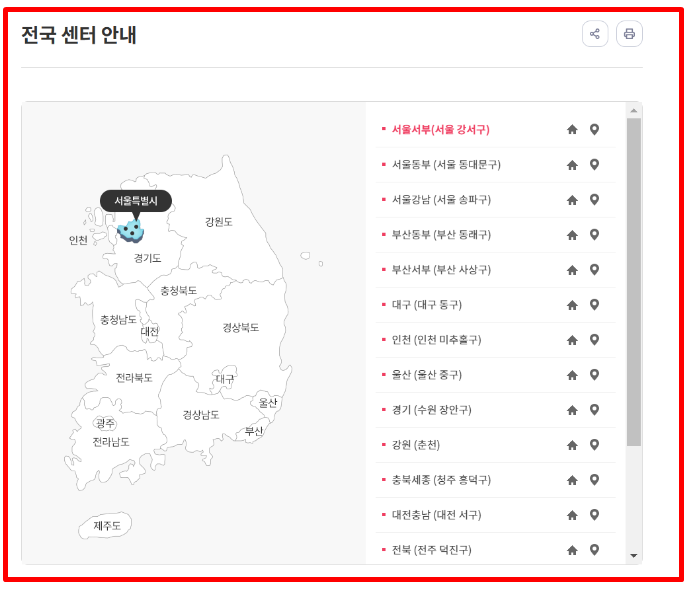Screen dimensions: 691x590
Task: Show map location for 부산동부 (부산 동래구)
Action: (594, 235)
